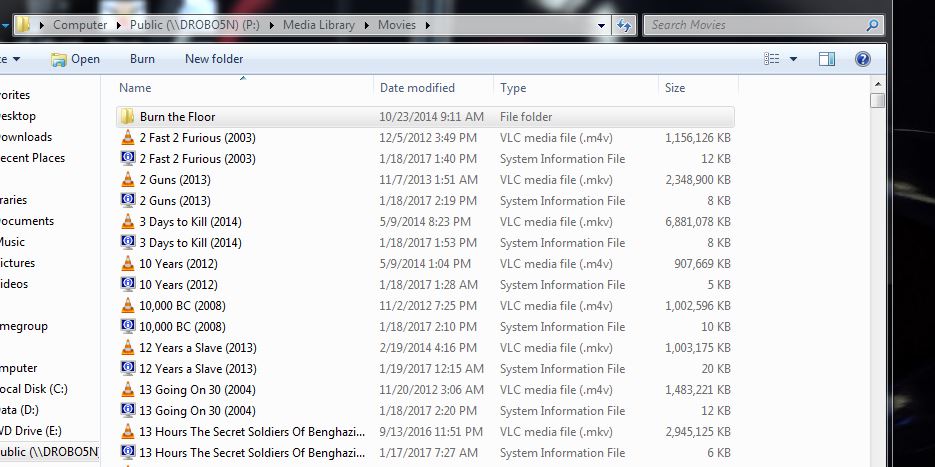Select the size 6,881,078 KB cell
935x467 pixels.
click(698, 222)
